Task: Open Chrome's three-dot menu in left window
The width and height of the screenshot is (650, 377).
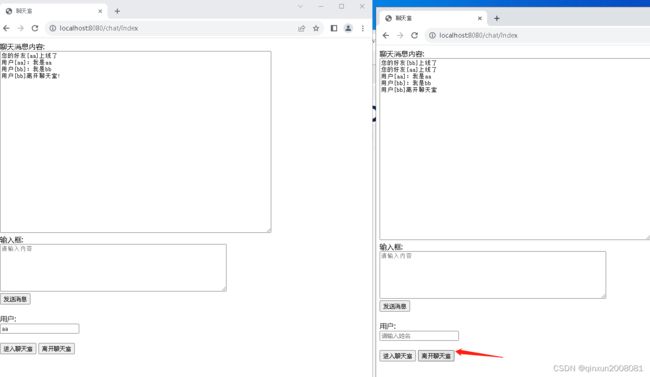Action: click(x=363, y=28)
